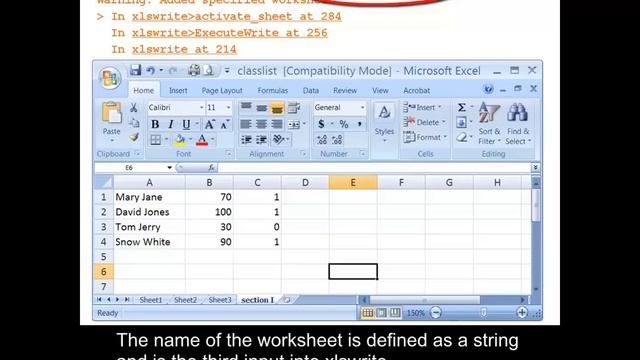Align text left in the cell
640x360 pixels.
coord(246,124)
